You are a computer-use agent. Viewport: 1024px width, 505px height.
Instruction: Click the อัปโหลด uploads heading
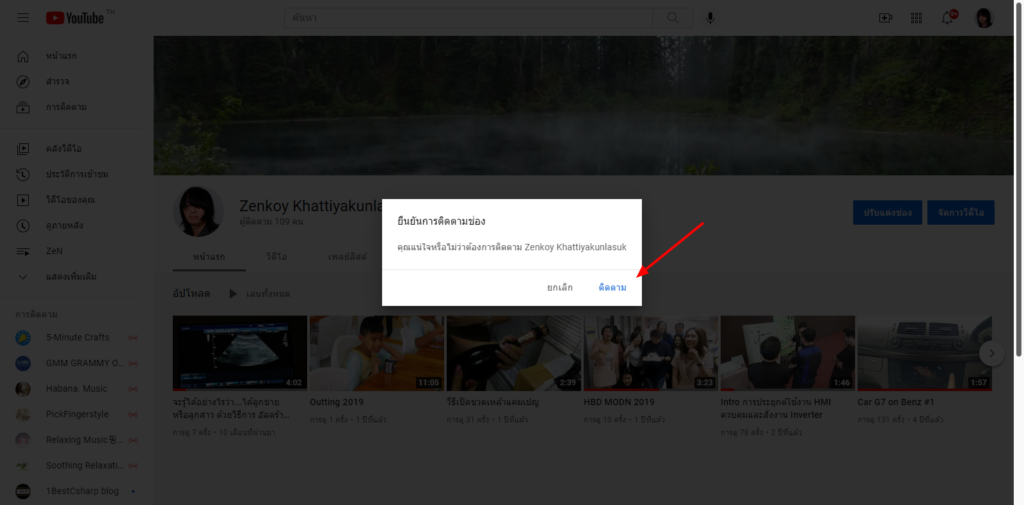191,294
